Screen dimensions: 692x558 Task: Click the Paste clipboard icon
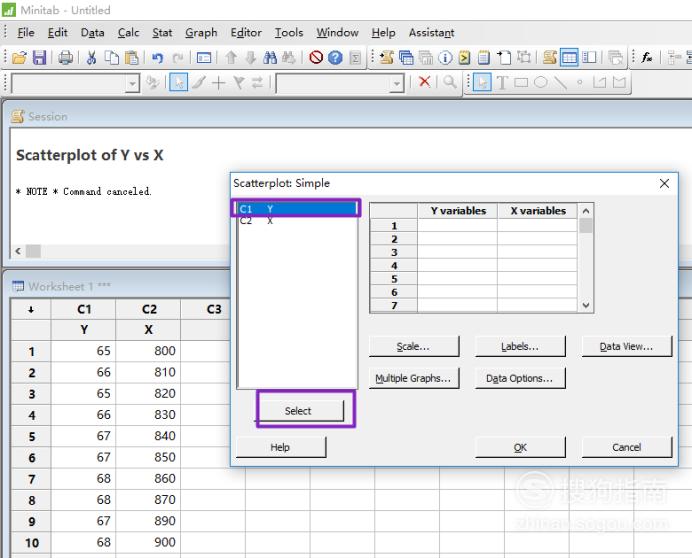click(x=132, y=57)
